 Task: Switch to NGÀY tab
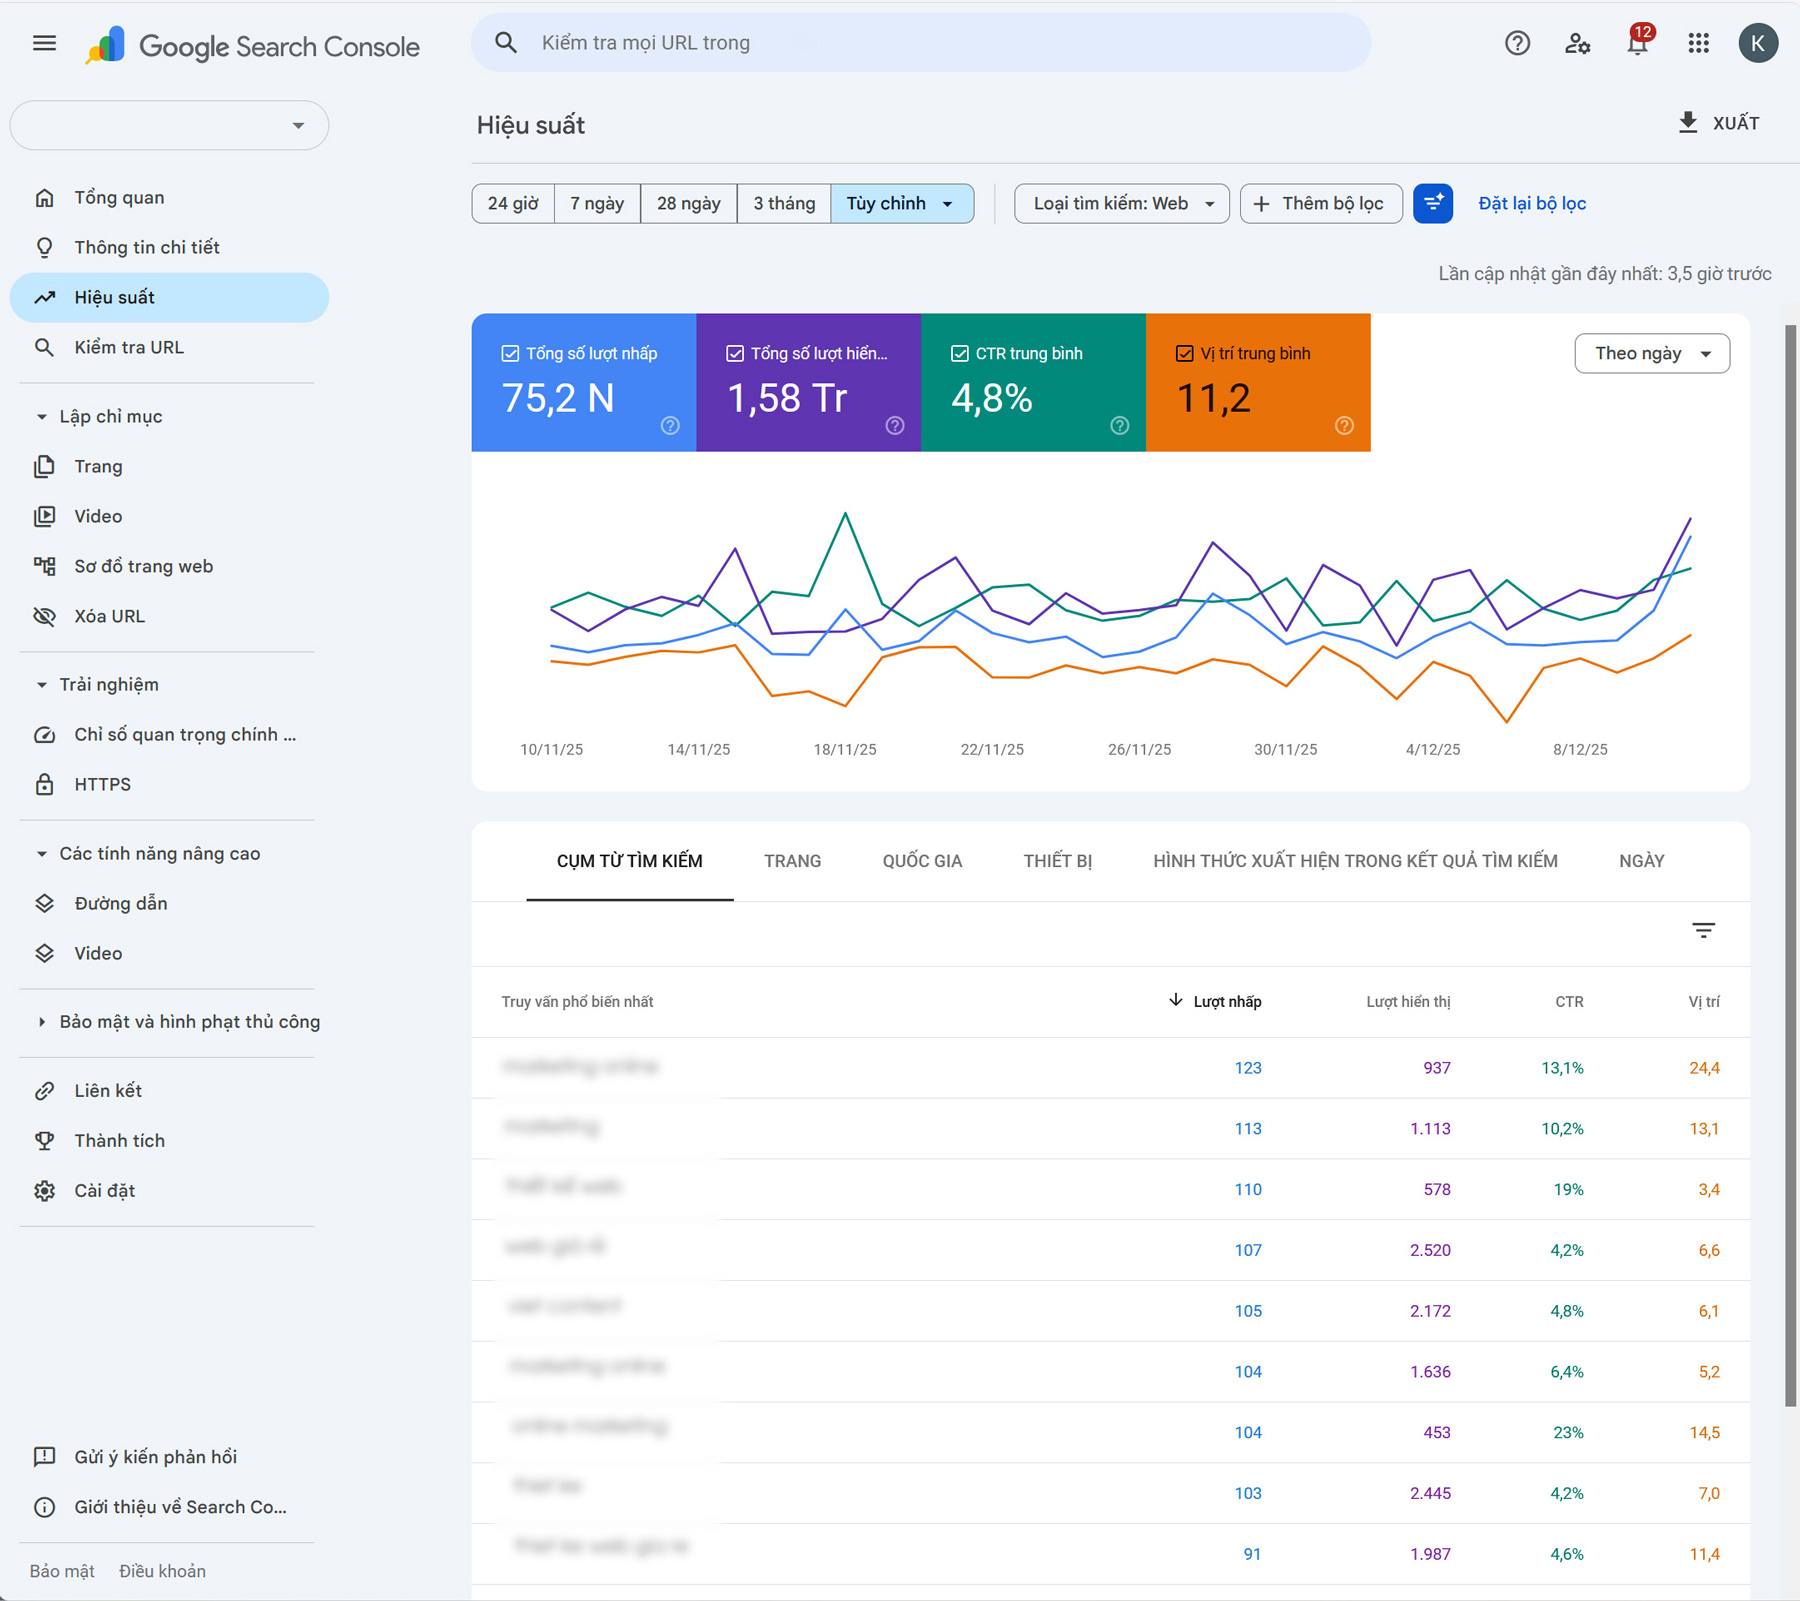[x=1641, y=861]
